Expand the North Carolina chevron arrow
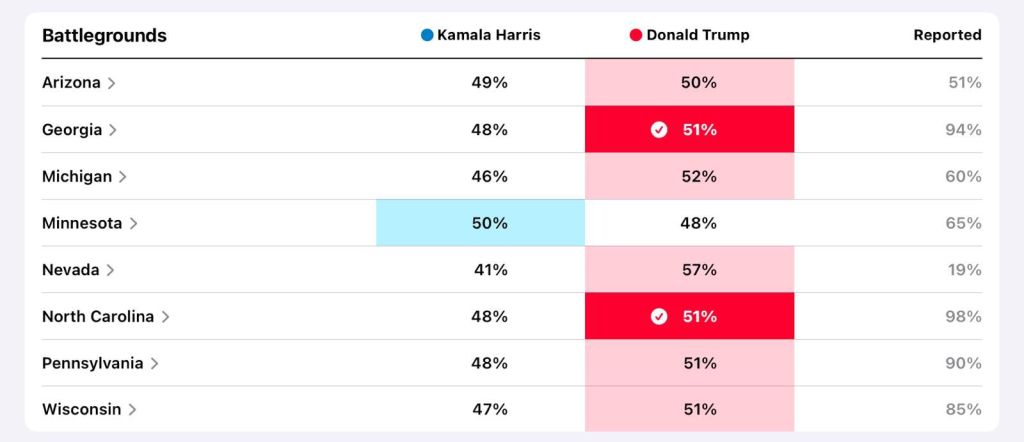This screenshot has height=442, width=1024. point(165,317)
